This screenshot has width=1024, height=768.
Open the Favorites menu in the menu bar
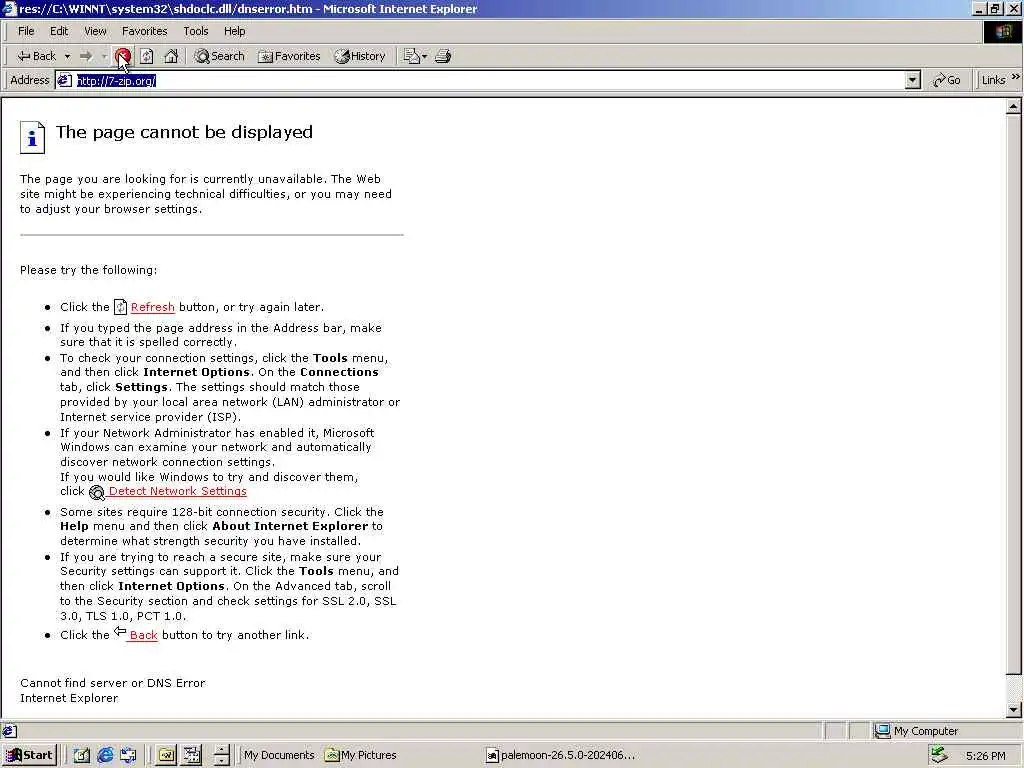[144, 31]
